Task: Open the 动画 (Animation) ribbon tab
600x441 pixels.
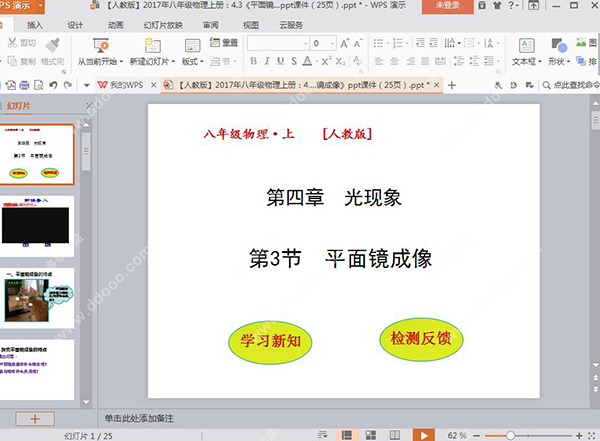Action: [116, 25]
